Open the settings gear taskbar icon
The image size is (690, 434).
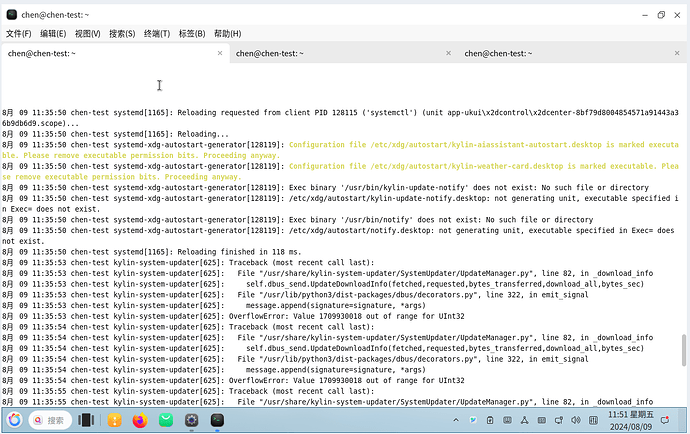[x=191, y=420]
